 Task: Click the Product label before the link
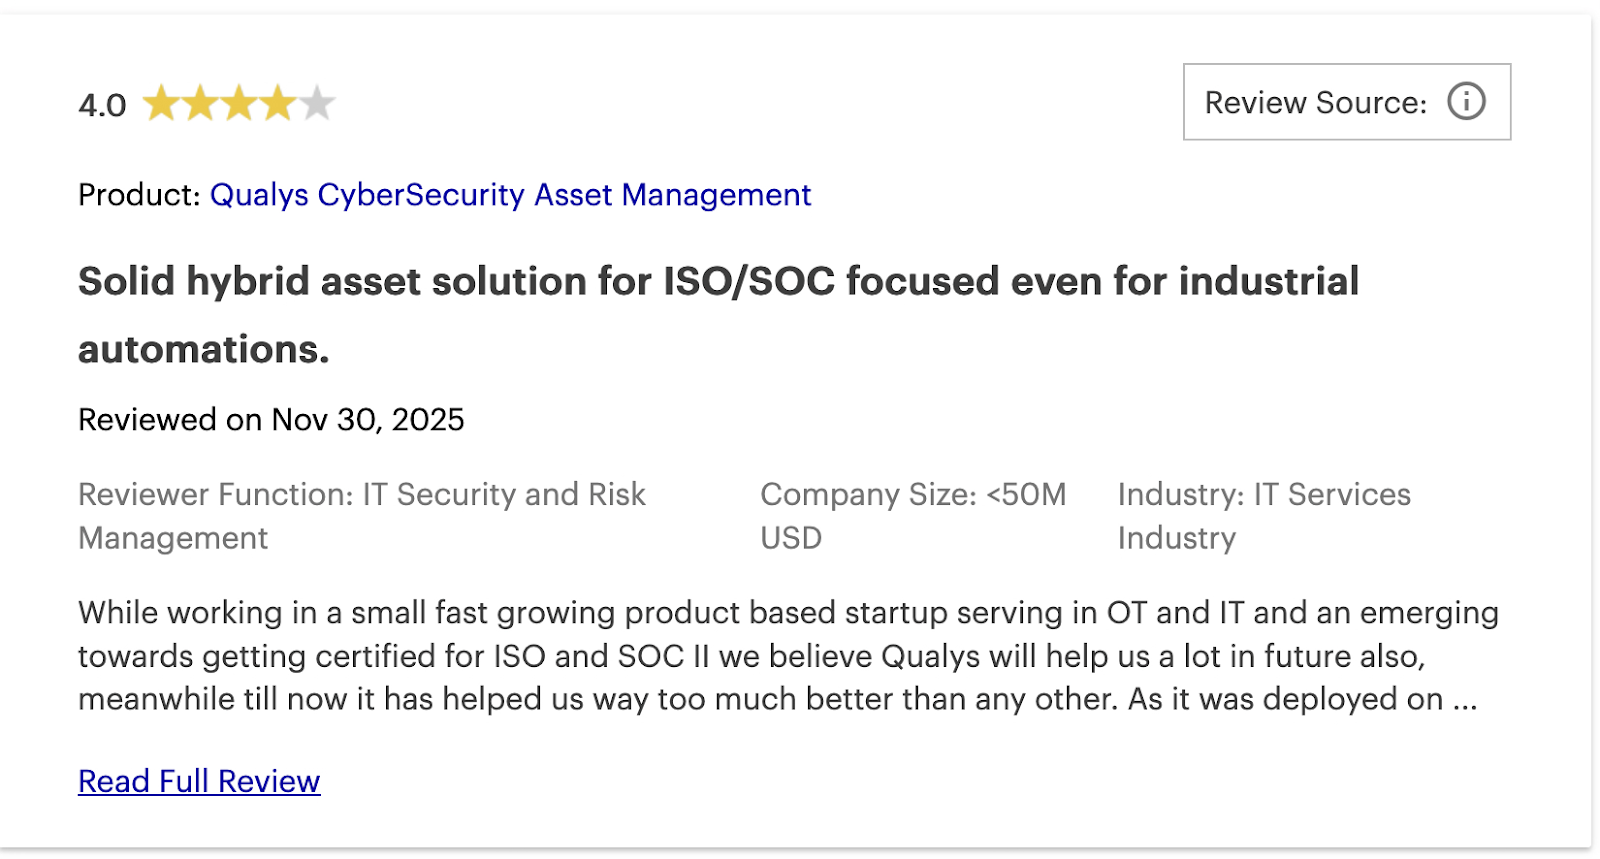pyautogui.click(x=136, y=195)
